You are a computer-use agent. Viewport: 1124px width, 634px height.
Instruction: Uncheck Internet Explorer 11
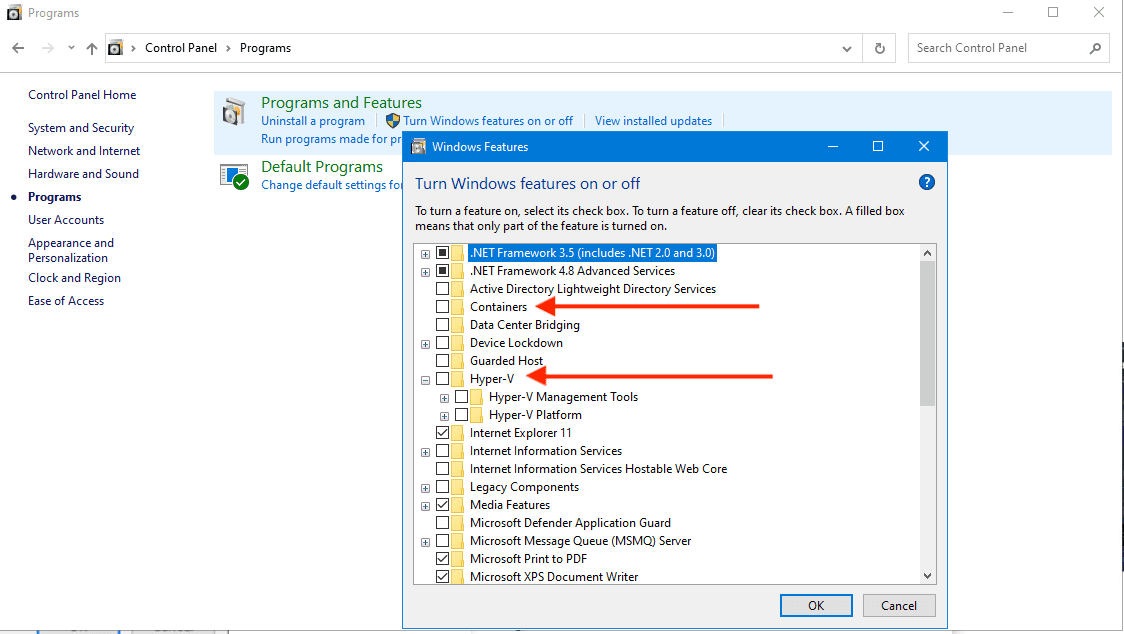(x=442, y=432)
